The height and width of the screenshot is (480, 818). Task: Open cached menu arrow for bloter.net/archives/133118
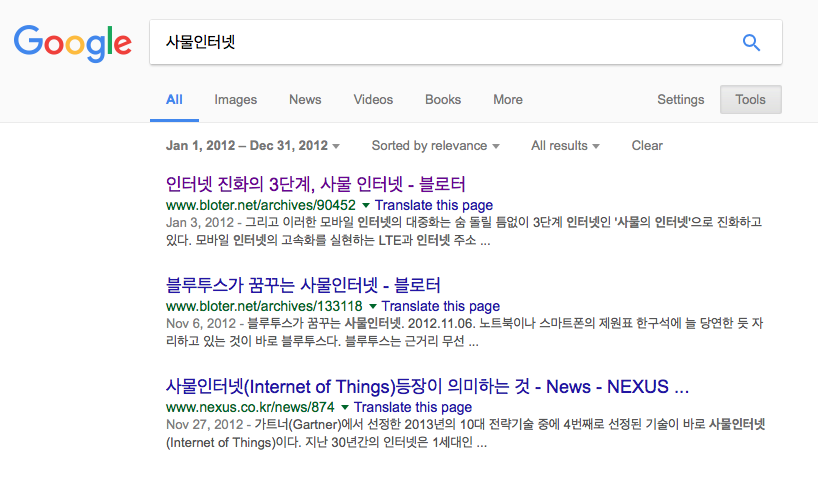pyautogui.click(x=372, y=306)
